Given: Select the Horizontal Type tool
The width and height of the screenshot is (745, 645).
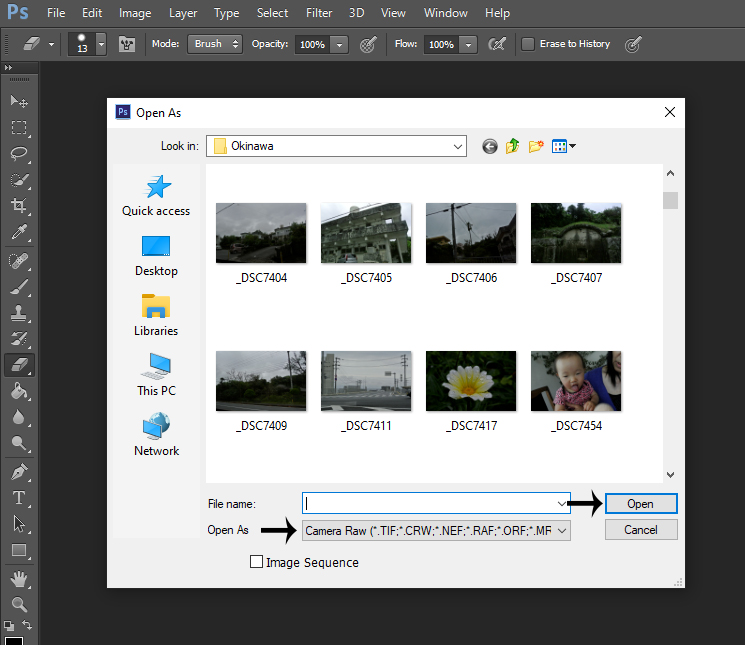Looking at the screenshot, I should (18, 497).
